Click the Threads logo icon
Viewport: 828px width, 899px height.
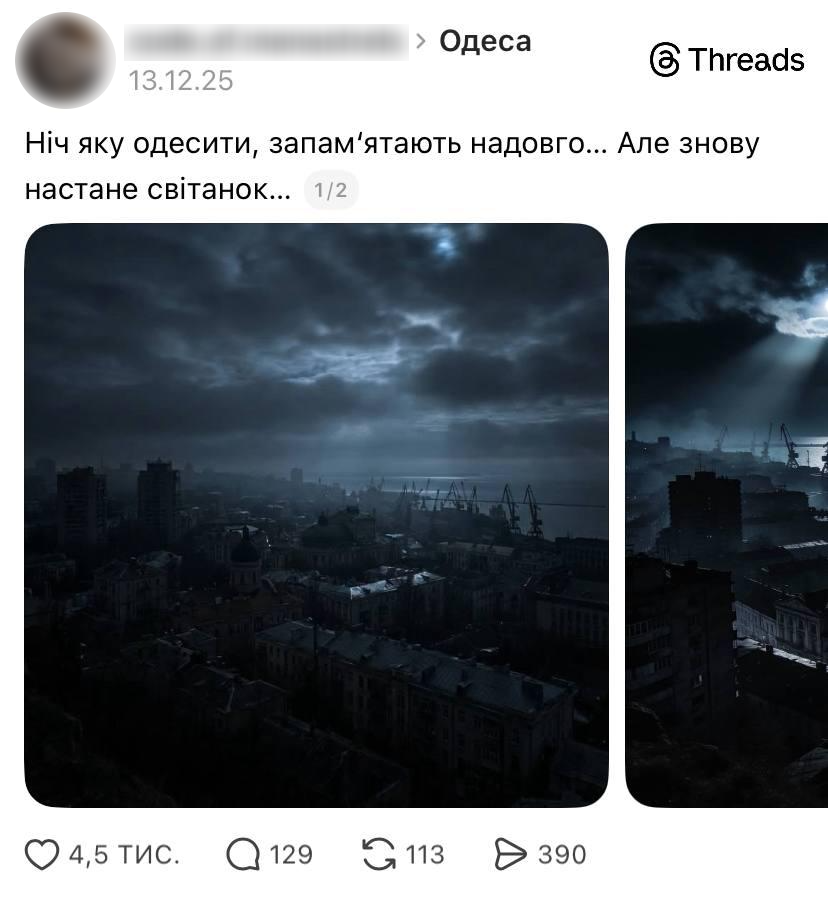[x=665, y=60]
